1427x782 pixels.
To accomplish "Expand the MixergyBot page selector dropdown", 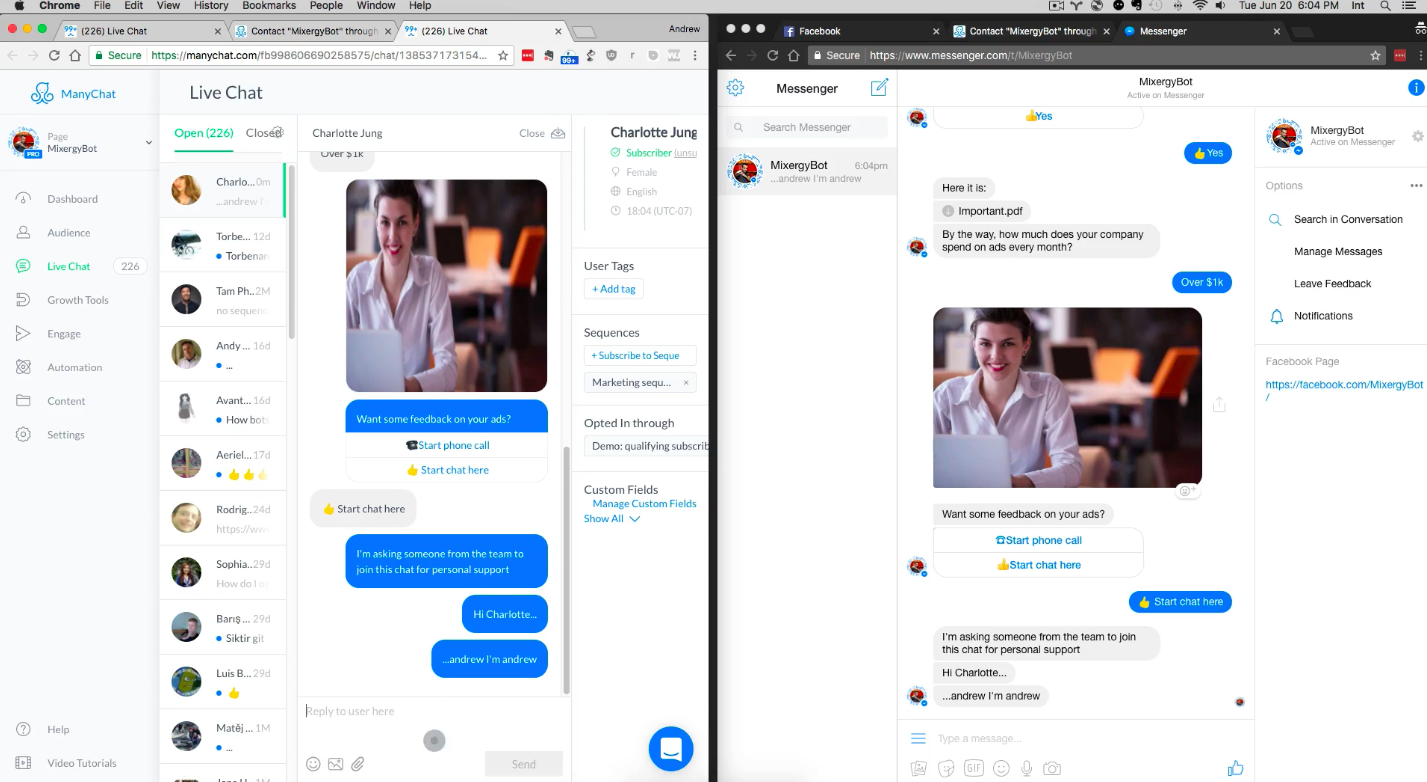I will (149, 142).
